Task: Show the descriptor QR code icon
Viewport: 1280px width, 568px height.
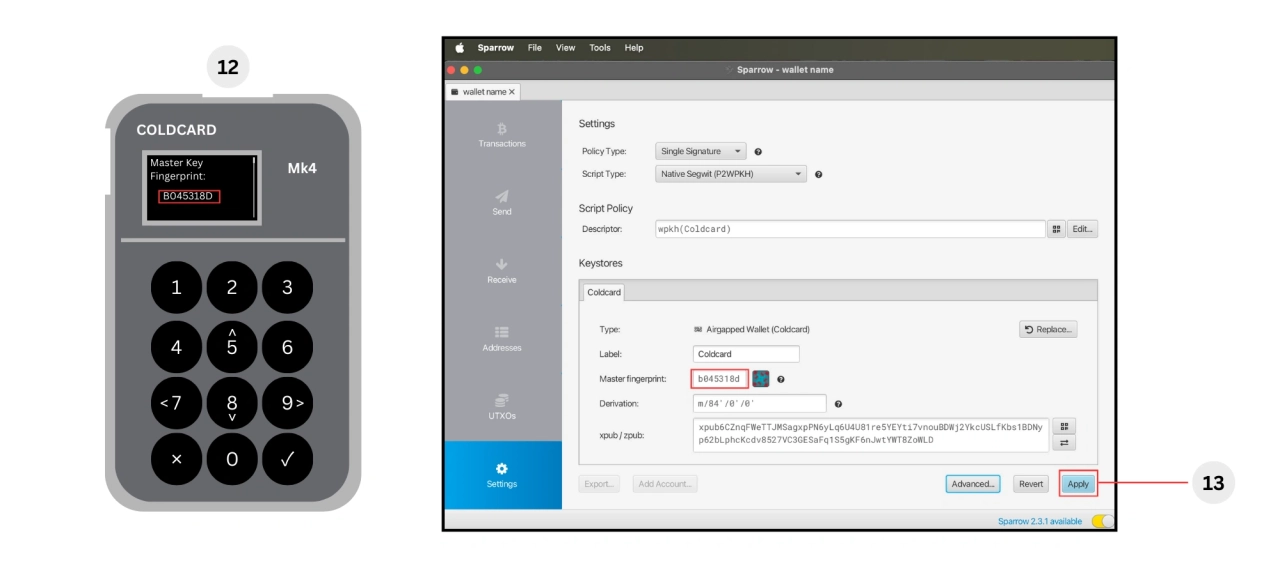Action: coord(1056,229)
